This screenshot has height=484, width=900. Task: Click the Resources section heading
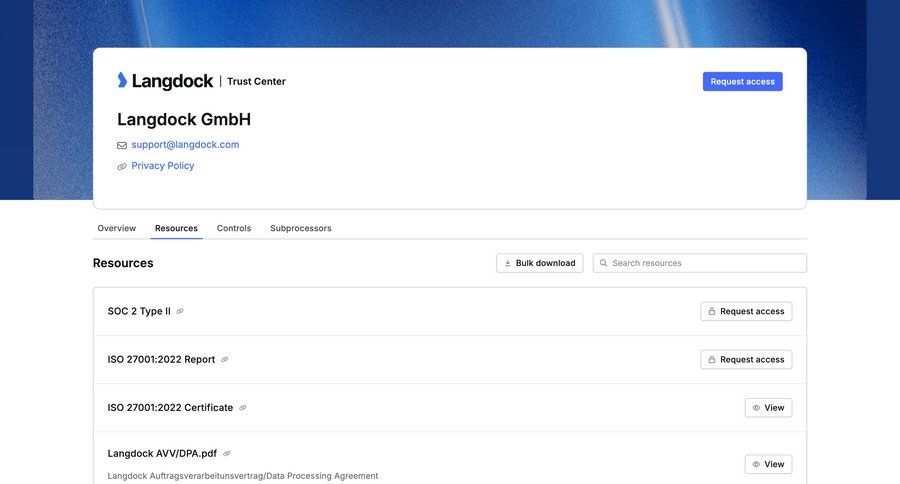point(123,263)
